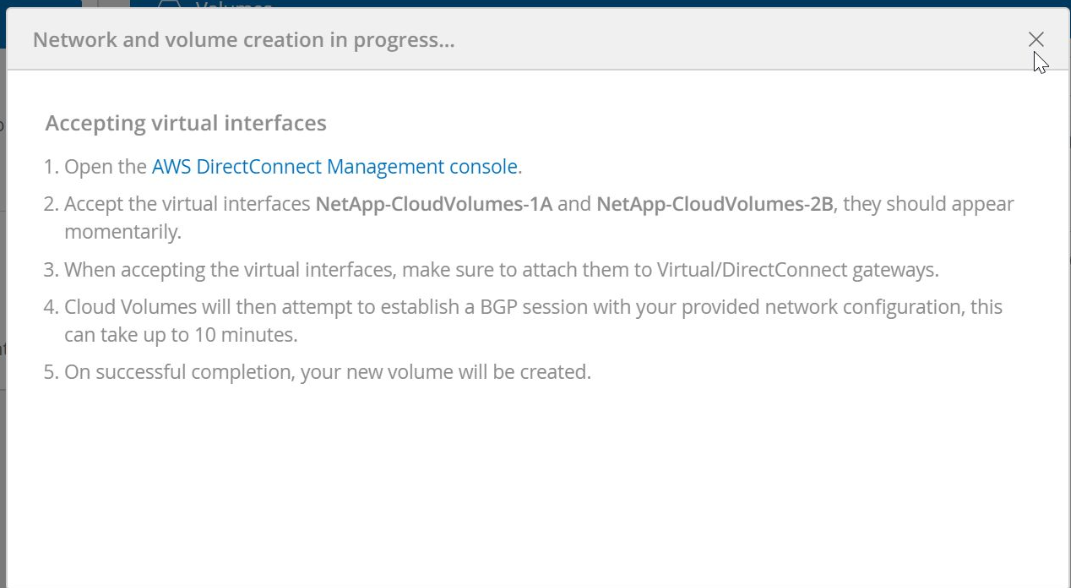The width and height of the screenshot is (1071, 588).
Task: Click the dialog title 'Network and volume creation in progress...'
Action: pyautogui.click(x=244, y=40)
